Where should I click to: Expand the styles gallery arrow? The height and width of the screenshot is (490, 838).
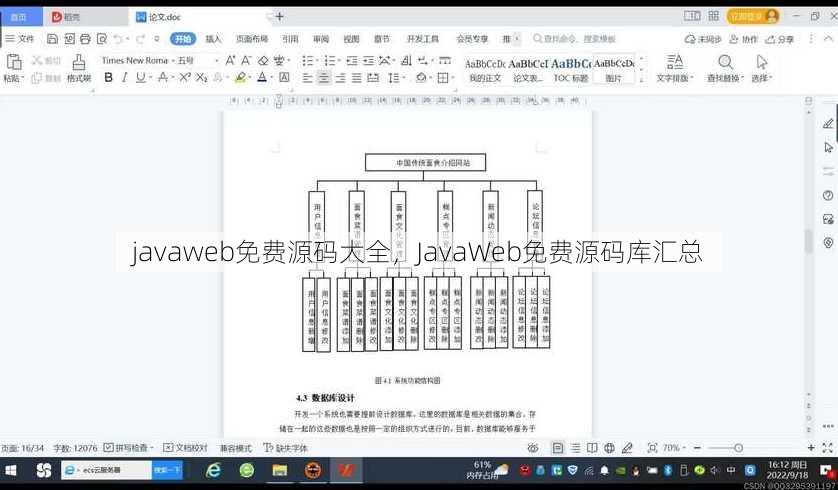click(x=641, y=80)
